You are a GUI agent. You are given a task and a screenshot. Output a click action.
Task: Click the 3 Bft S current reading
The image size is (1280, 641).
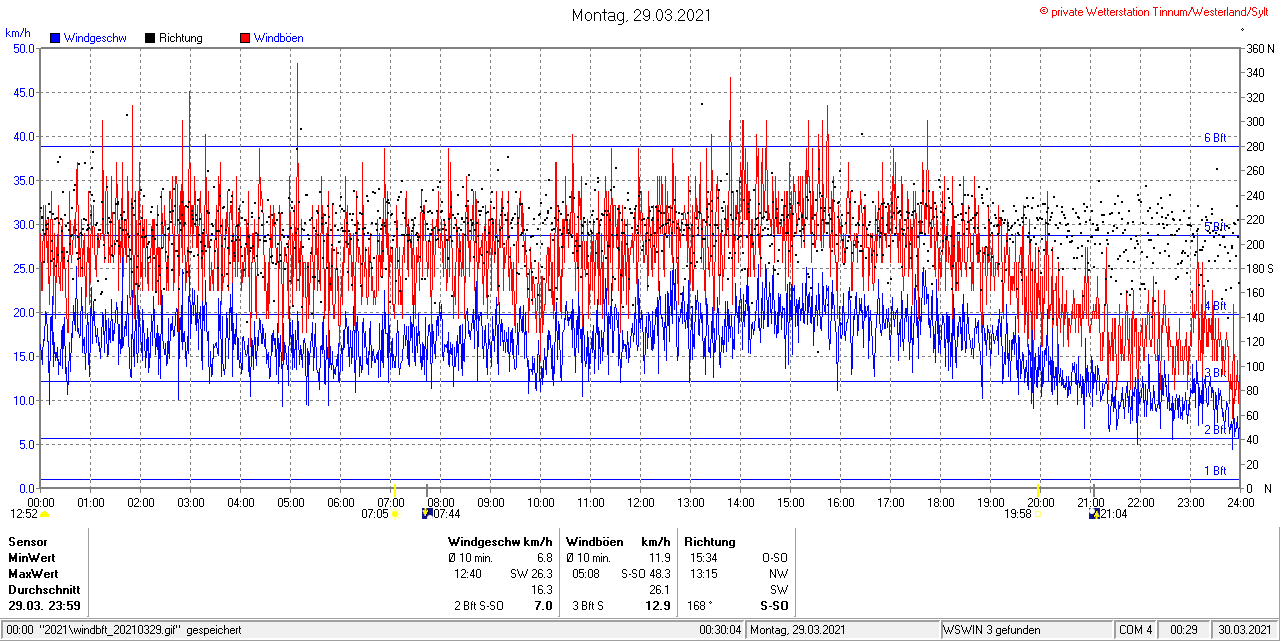[588, 606]
